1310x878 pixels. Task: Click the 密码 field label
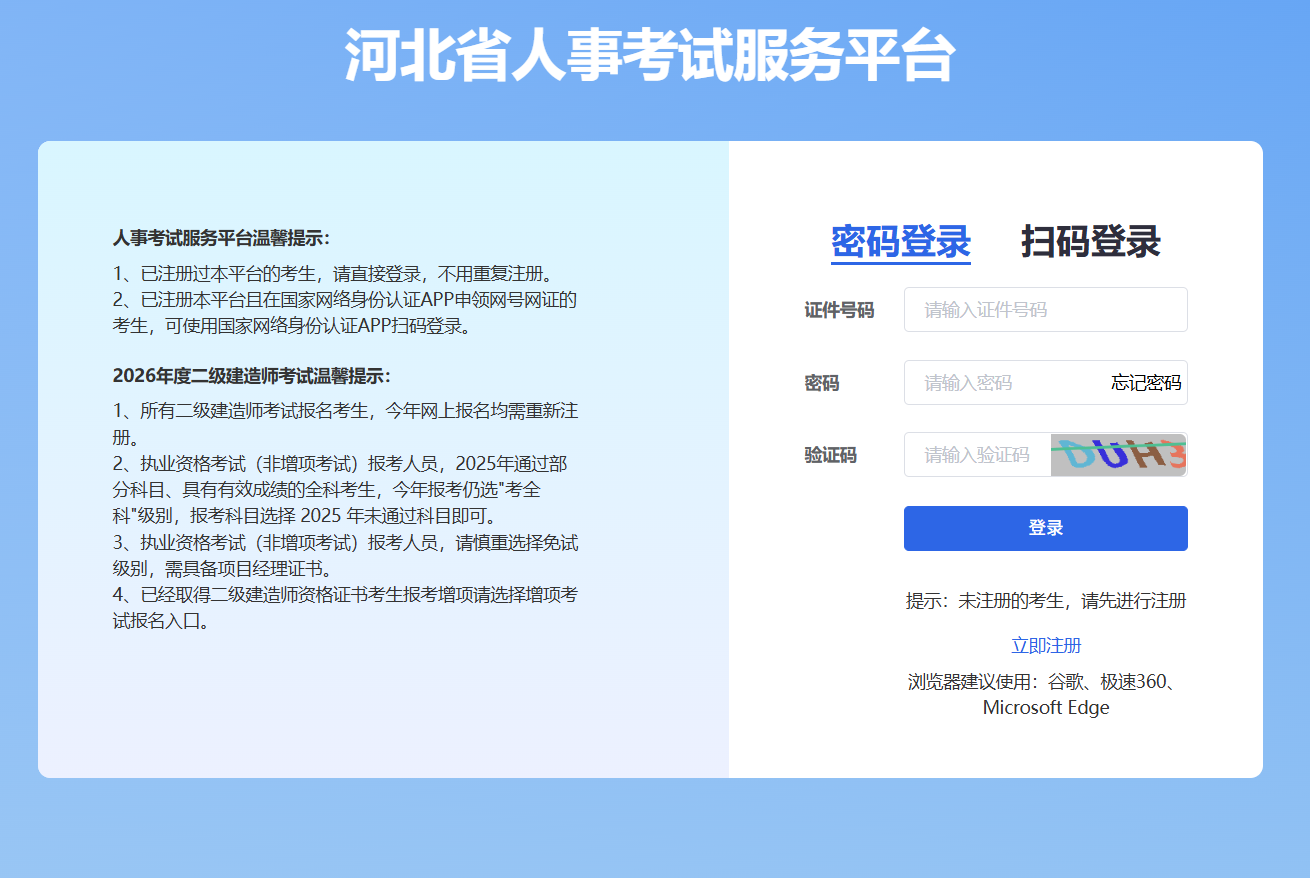[822, 383]
